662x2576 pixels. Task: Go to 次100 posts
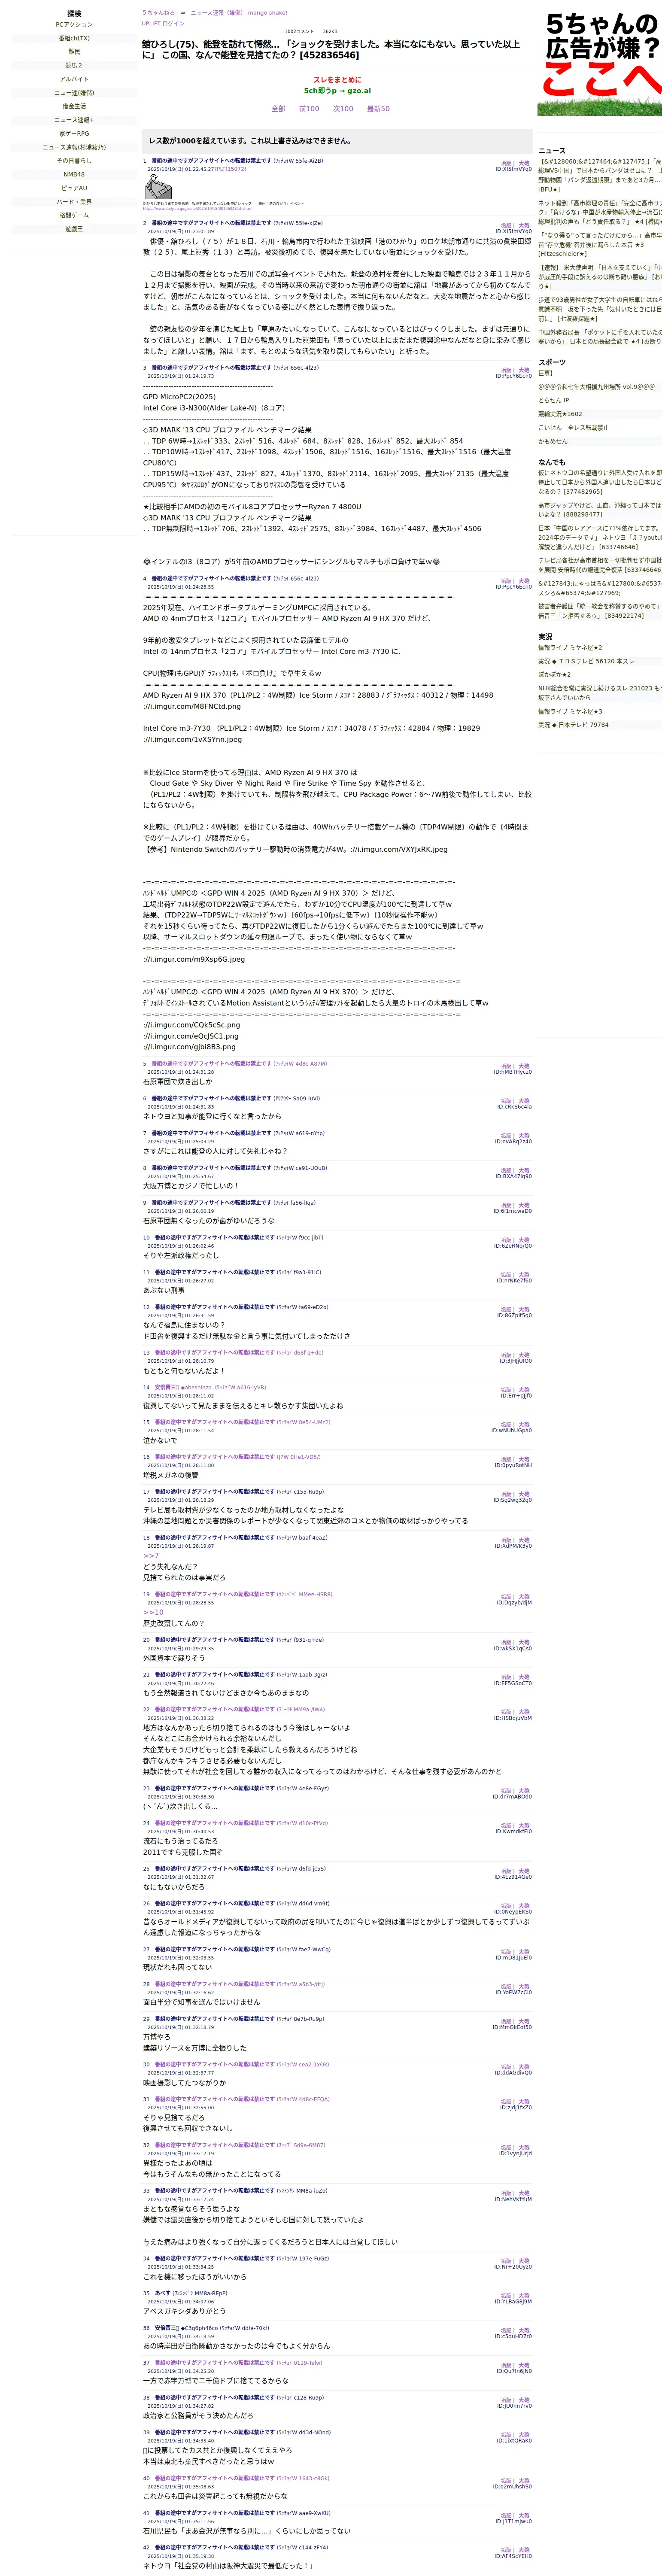(x=343, y=109)
